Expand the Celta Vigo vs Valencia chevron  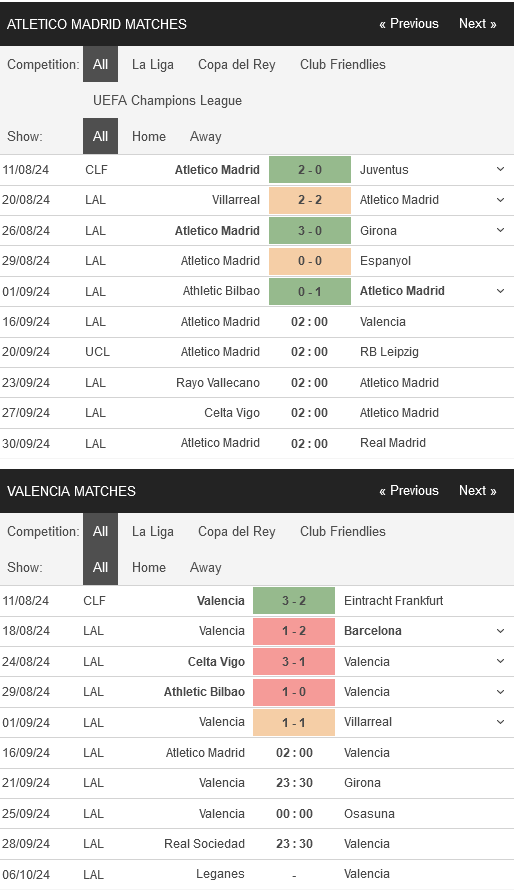500,661
